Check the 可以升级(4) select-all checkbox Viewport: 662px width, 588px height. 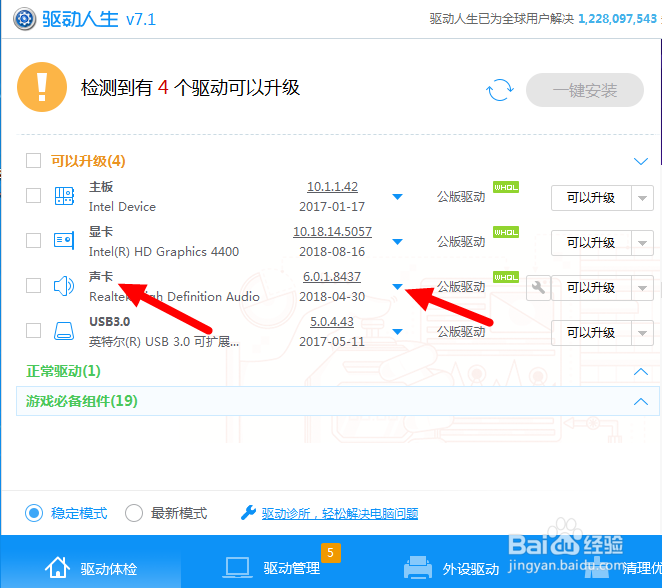pyautogui.click(x=33, y=160)
